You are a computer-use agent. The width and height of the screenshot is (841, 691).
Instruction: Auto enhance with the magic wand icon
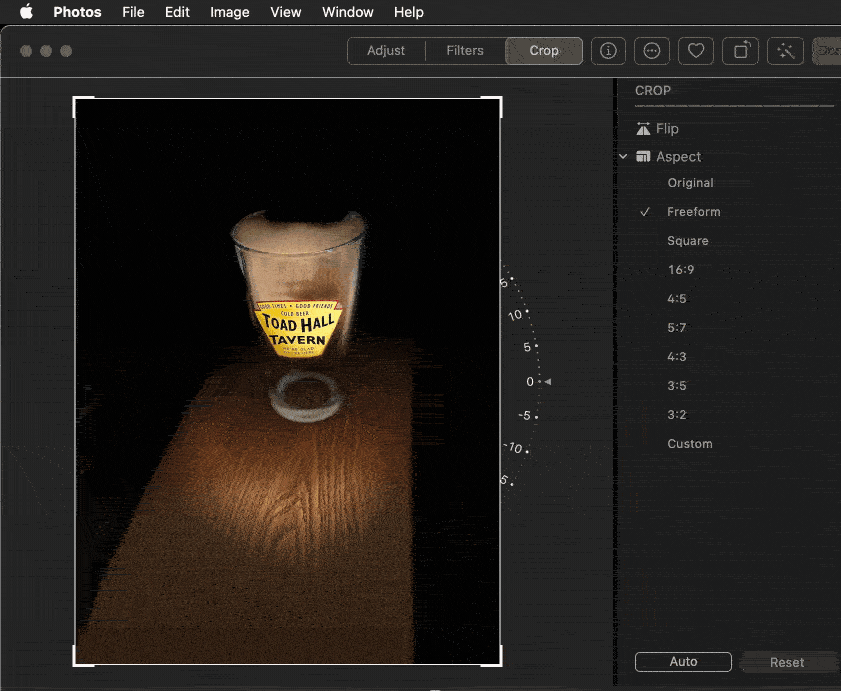pyautogui.click(x=785, y=51)
